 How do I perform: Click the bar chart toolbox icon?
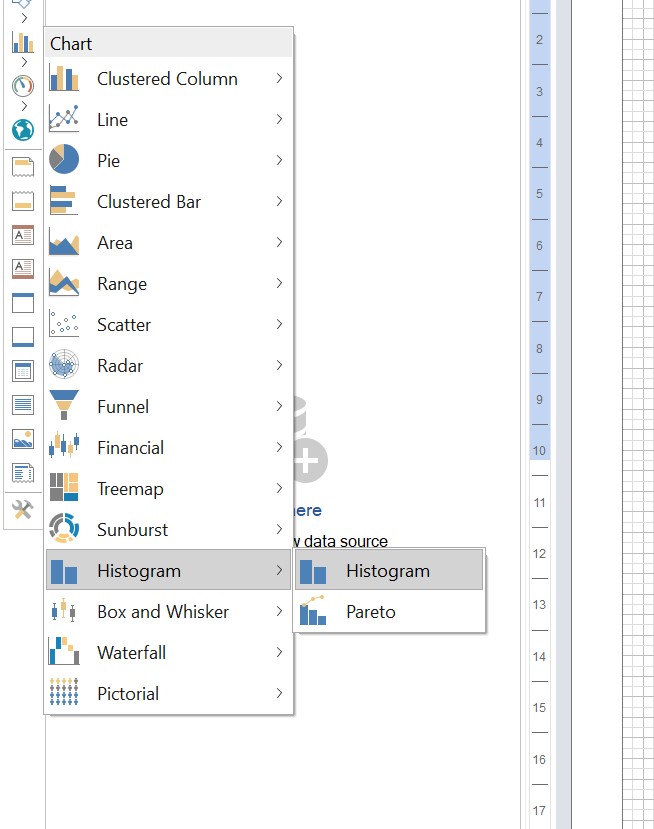pos(23,42)
